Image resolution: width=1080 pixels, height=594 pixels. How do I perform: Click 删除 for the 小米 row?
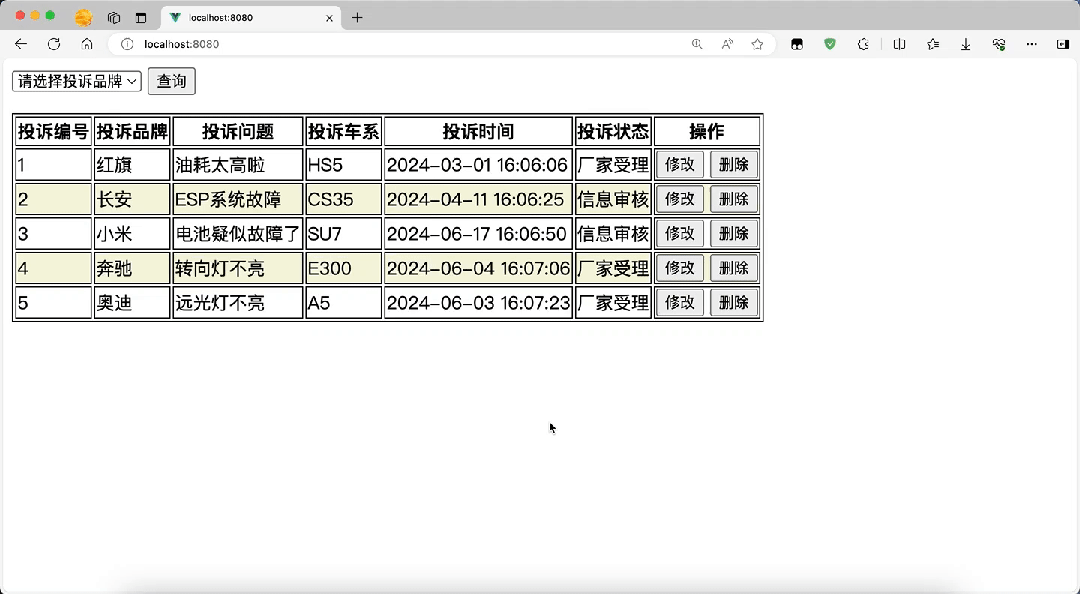coord(734,234)
